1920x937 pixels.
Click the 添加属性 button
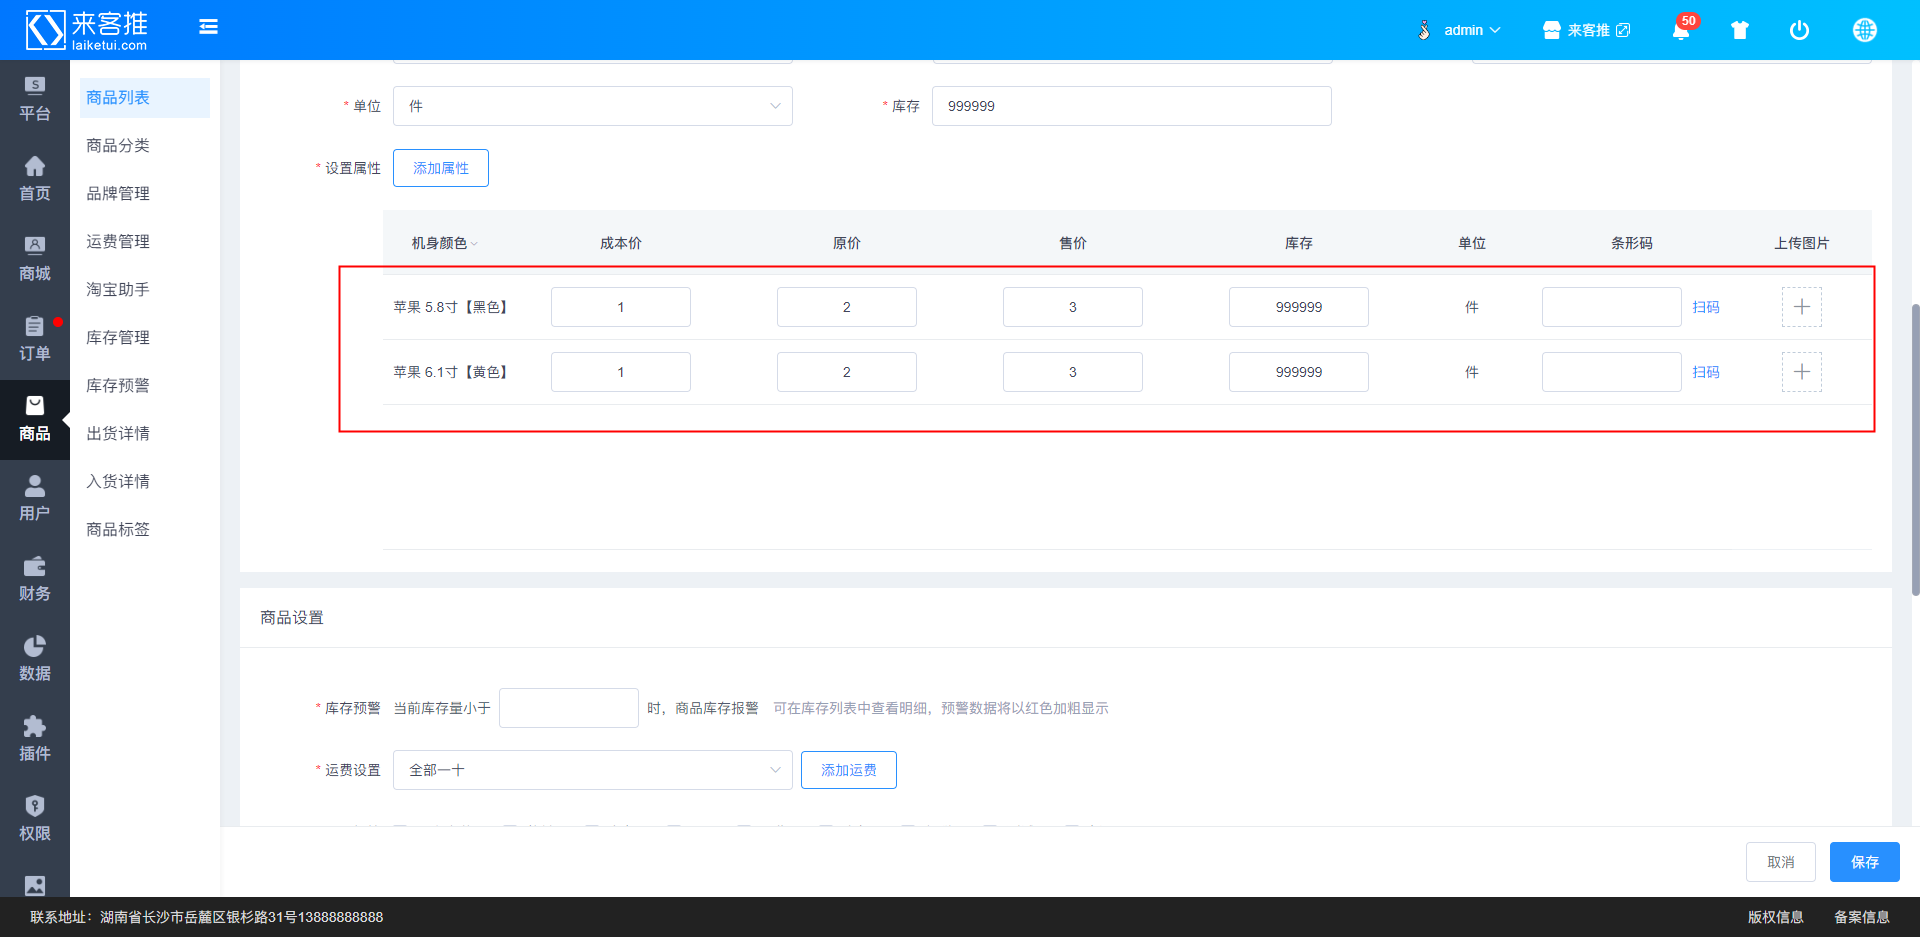tap(441, 168)
